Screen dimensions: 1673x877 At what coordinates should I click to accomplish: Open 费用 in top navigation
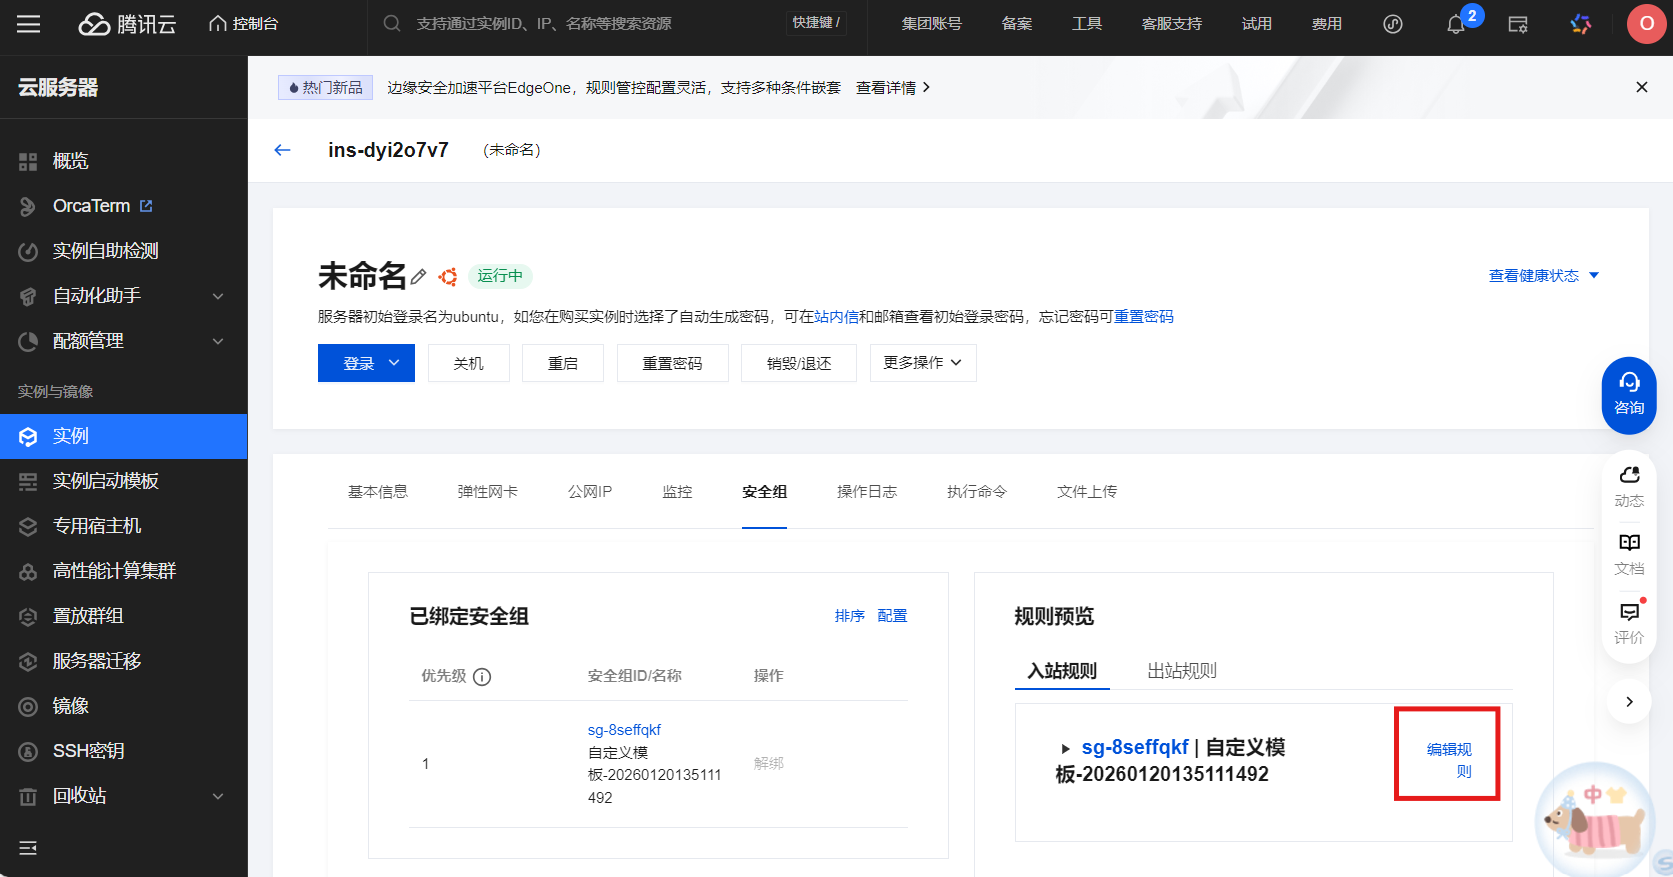pos(1327,24)
